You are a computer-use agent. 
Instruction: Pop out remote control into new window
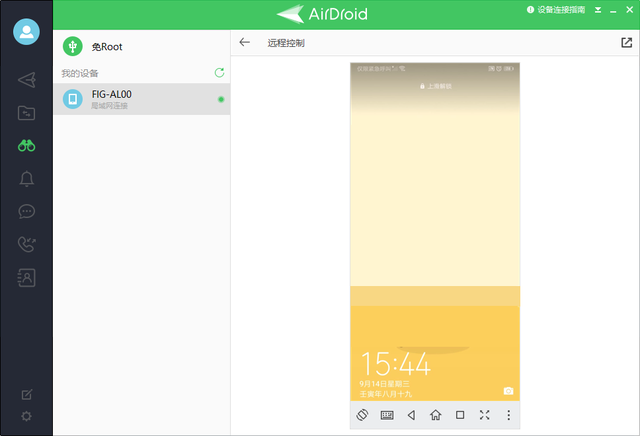(x=626, y=43)
